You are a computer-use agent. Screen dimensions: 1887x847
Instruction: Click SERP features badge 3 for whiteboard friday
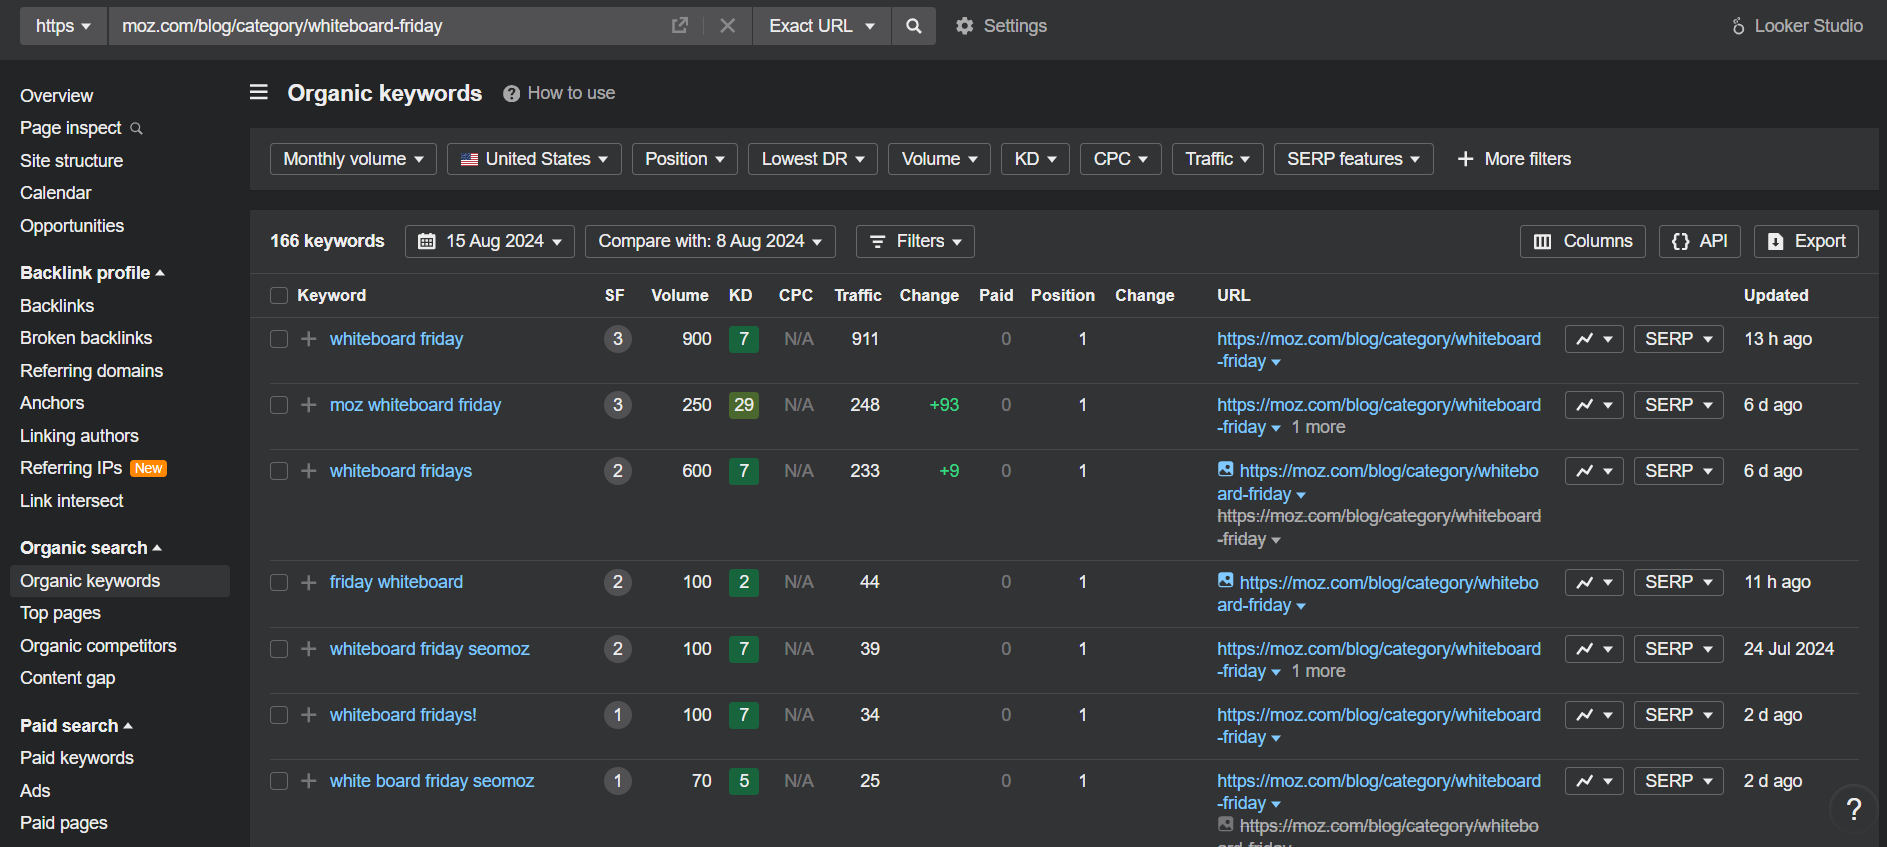coord(618,339)
